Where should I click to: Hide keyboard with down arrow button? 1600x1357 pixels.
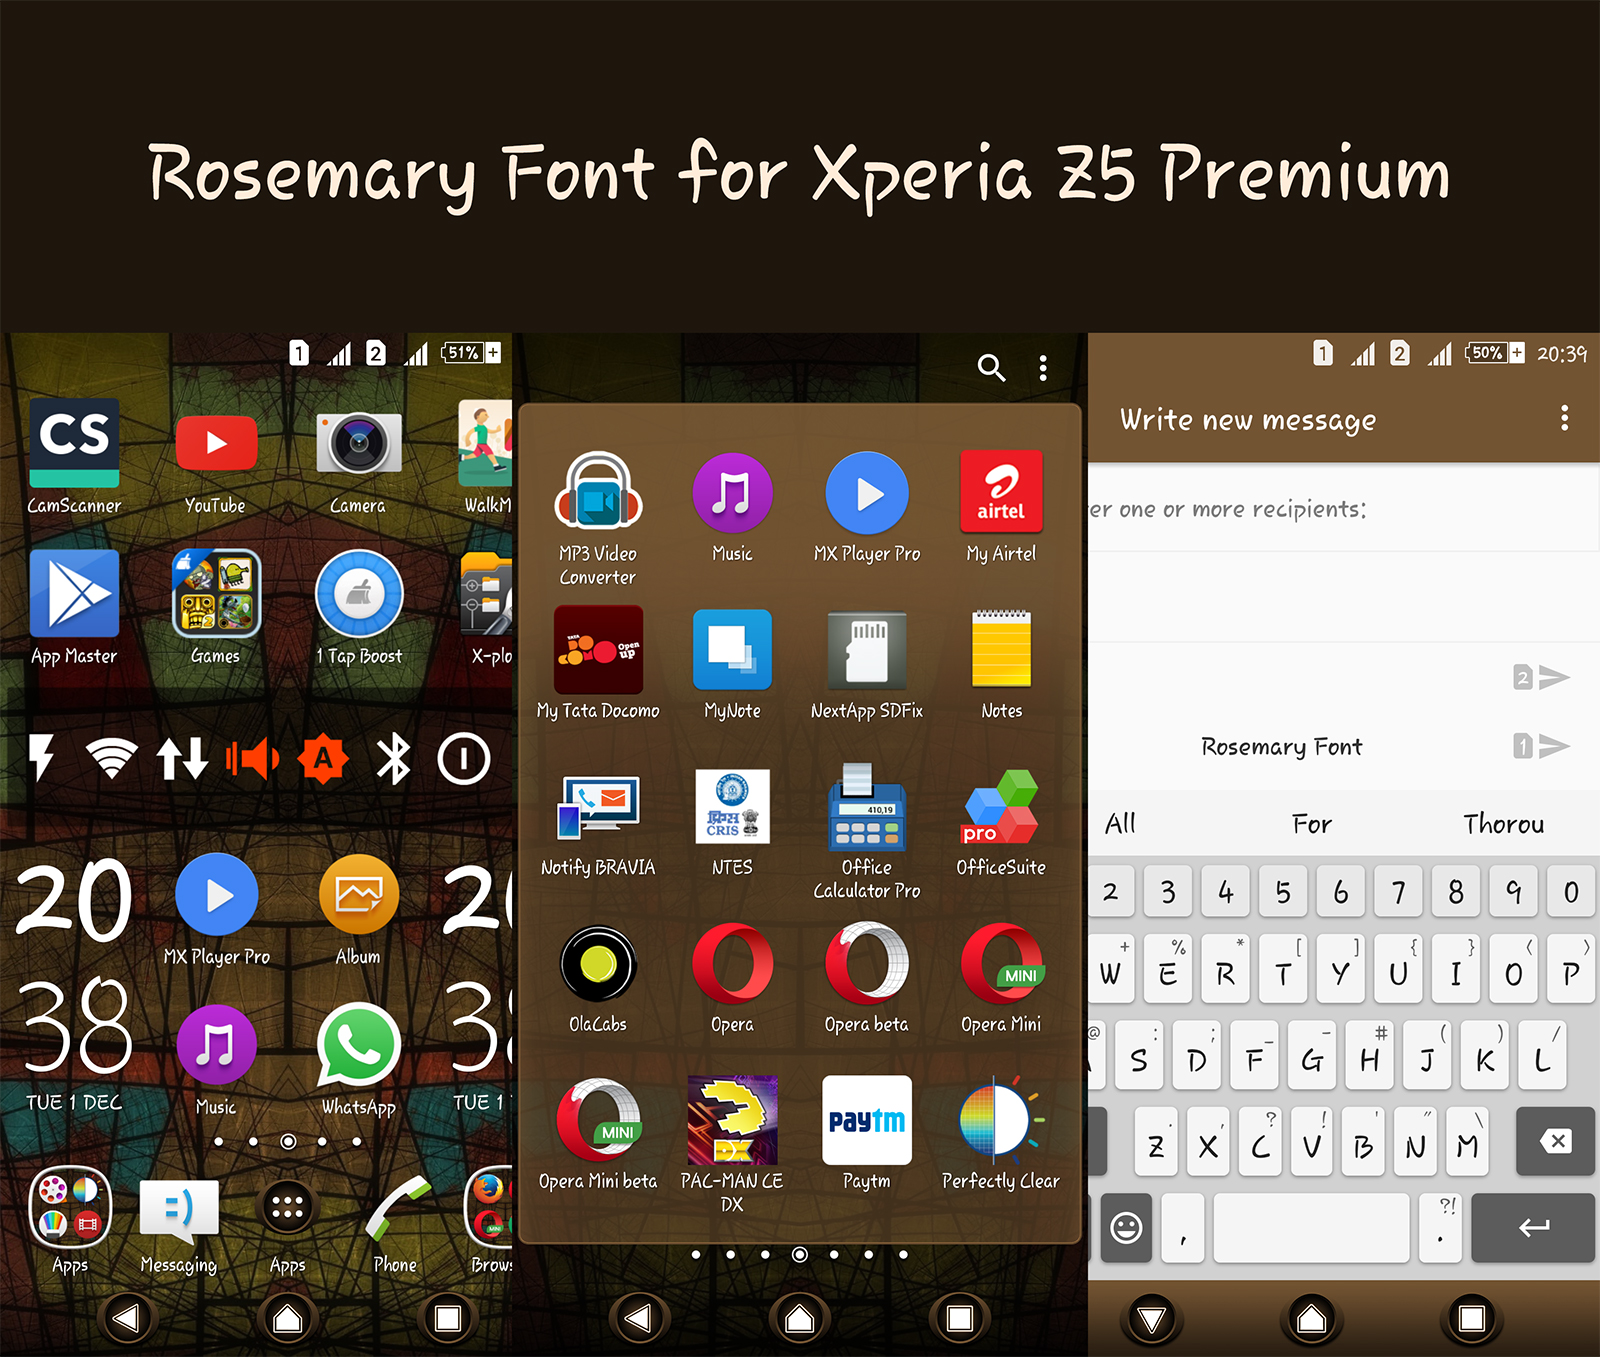pyautogui.click(x=1151, y=1319)
